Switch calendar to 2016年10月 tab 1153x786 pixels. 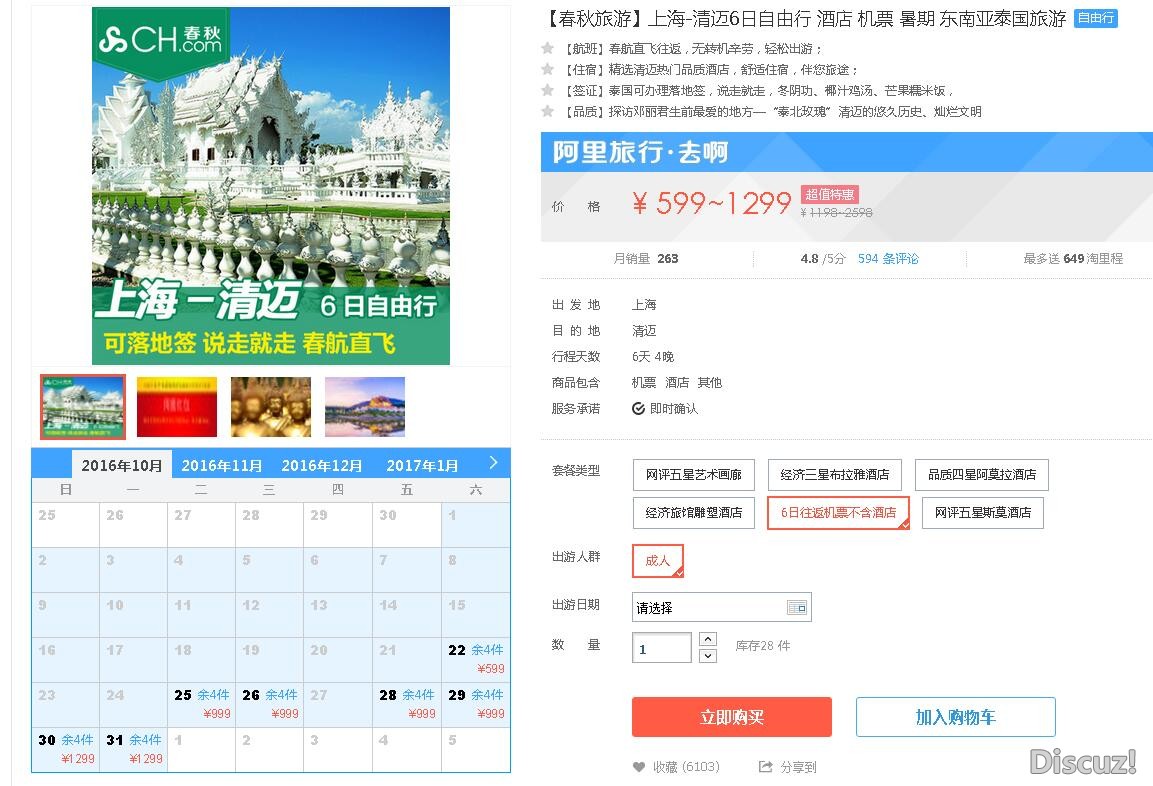[x=122, y=465]
